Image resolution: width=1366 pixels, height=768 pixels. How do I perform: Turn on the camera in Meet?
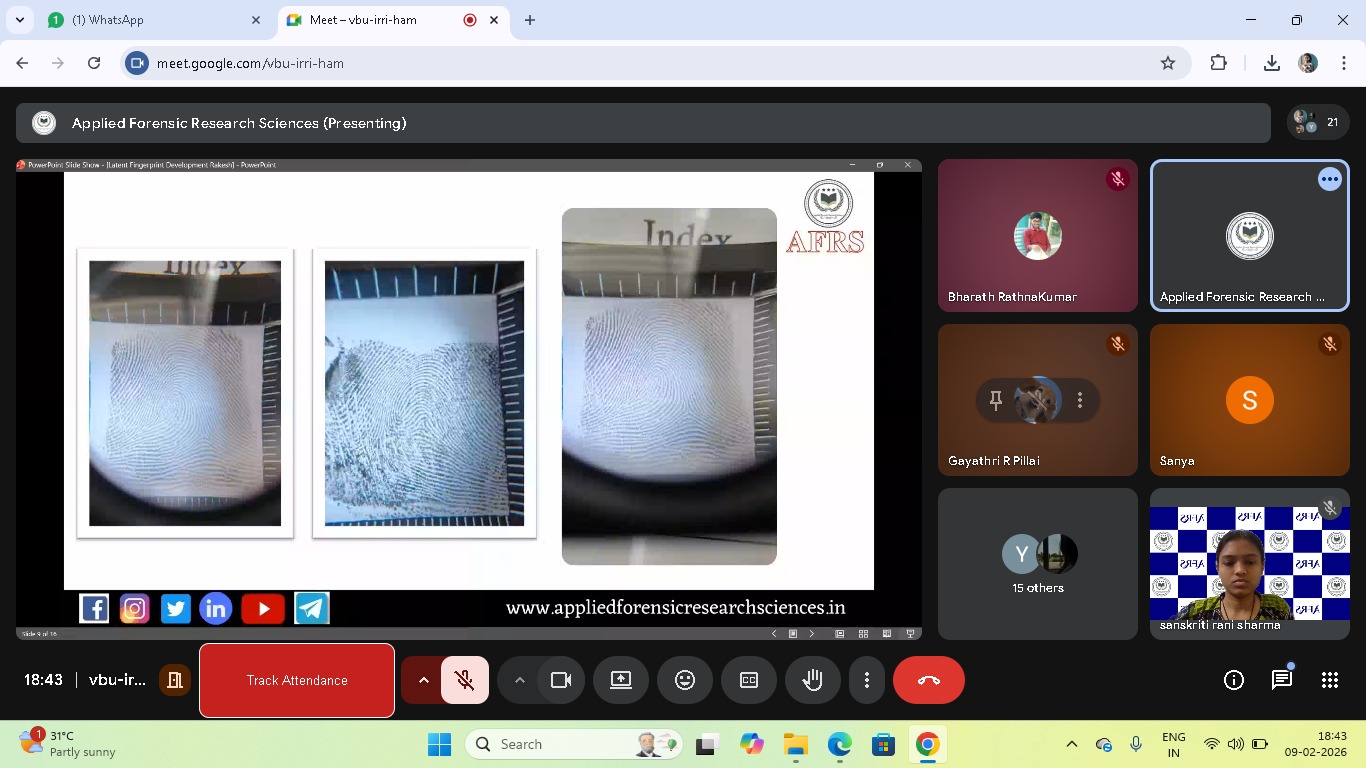[x=561, y=680]
